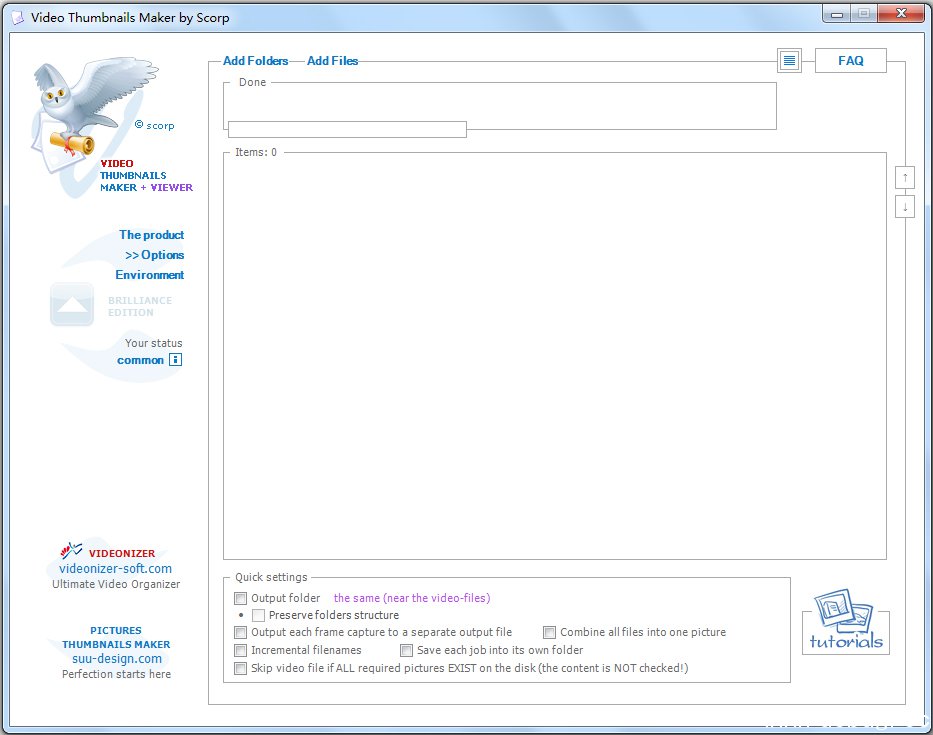Select The product in sidebar

click(151, 235)
